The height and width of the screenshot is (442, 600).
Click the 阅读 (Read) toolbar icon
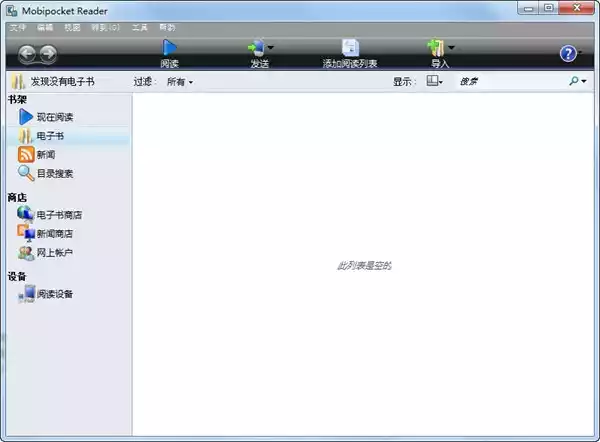pos(169,47)
